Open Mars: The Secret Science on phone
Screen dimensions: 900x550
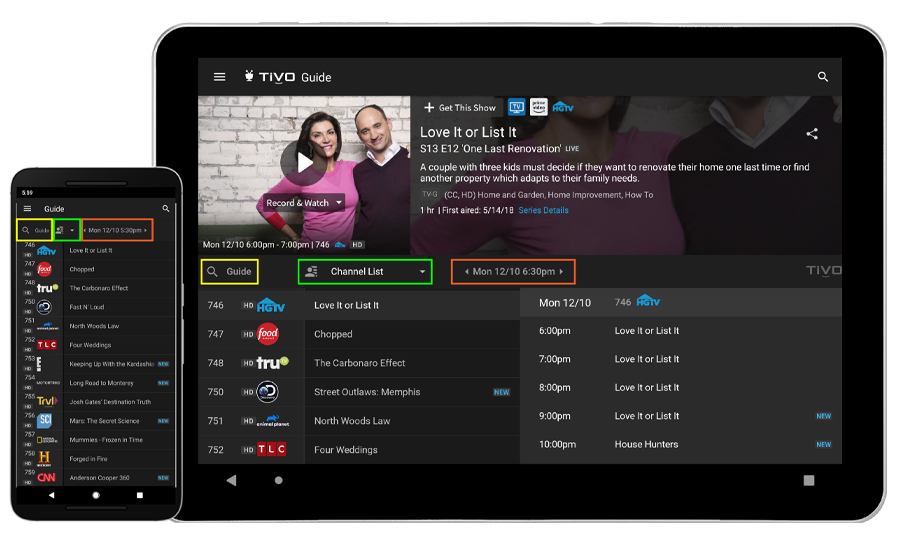point(119,421)
